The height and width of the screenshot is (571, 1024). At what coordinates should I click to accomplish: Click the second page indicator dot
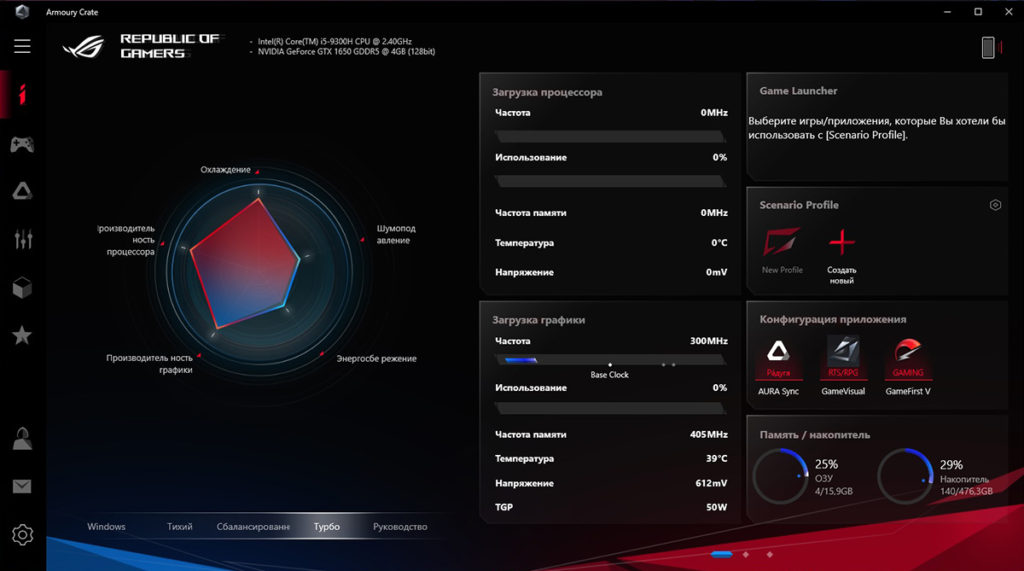(x=746, y=554)
